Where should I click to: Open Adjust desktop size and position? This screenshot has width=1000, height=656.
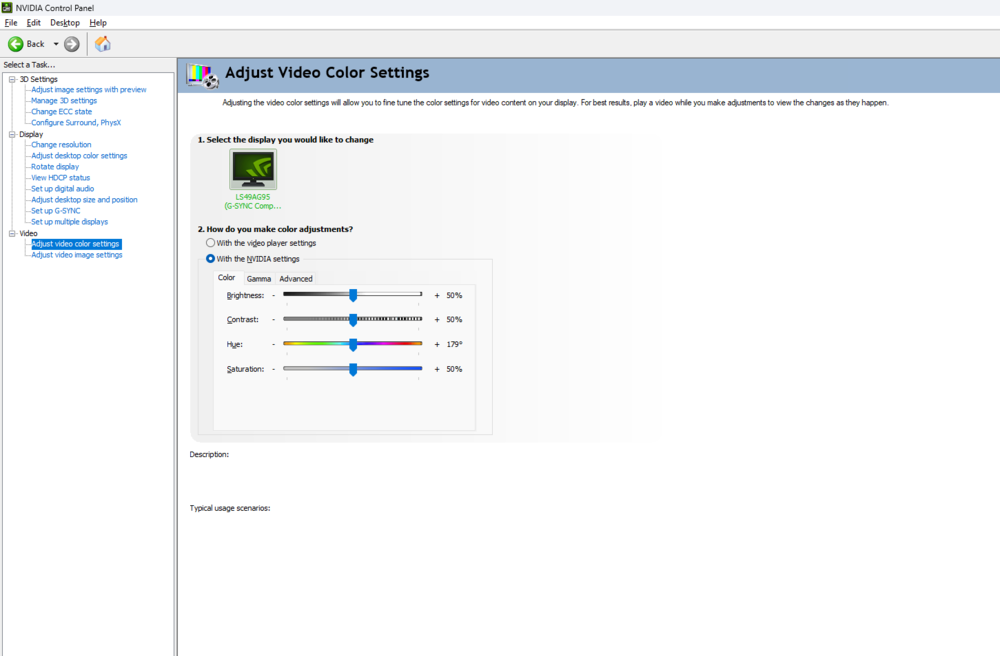point(84,200)
